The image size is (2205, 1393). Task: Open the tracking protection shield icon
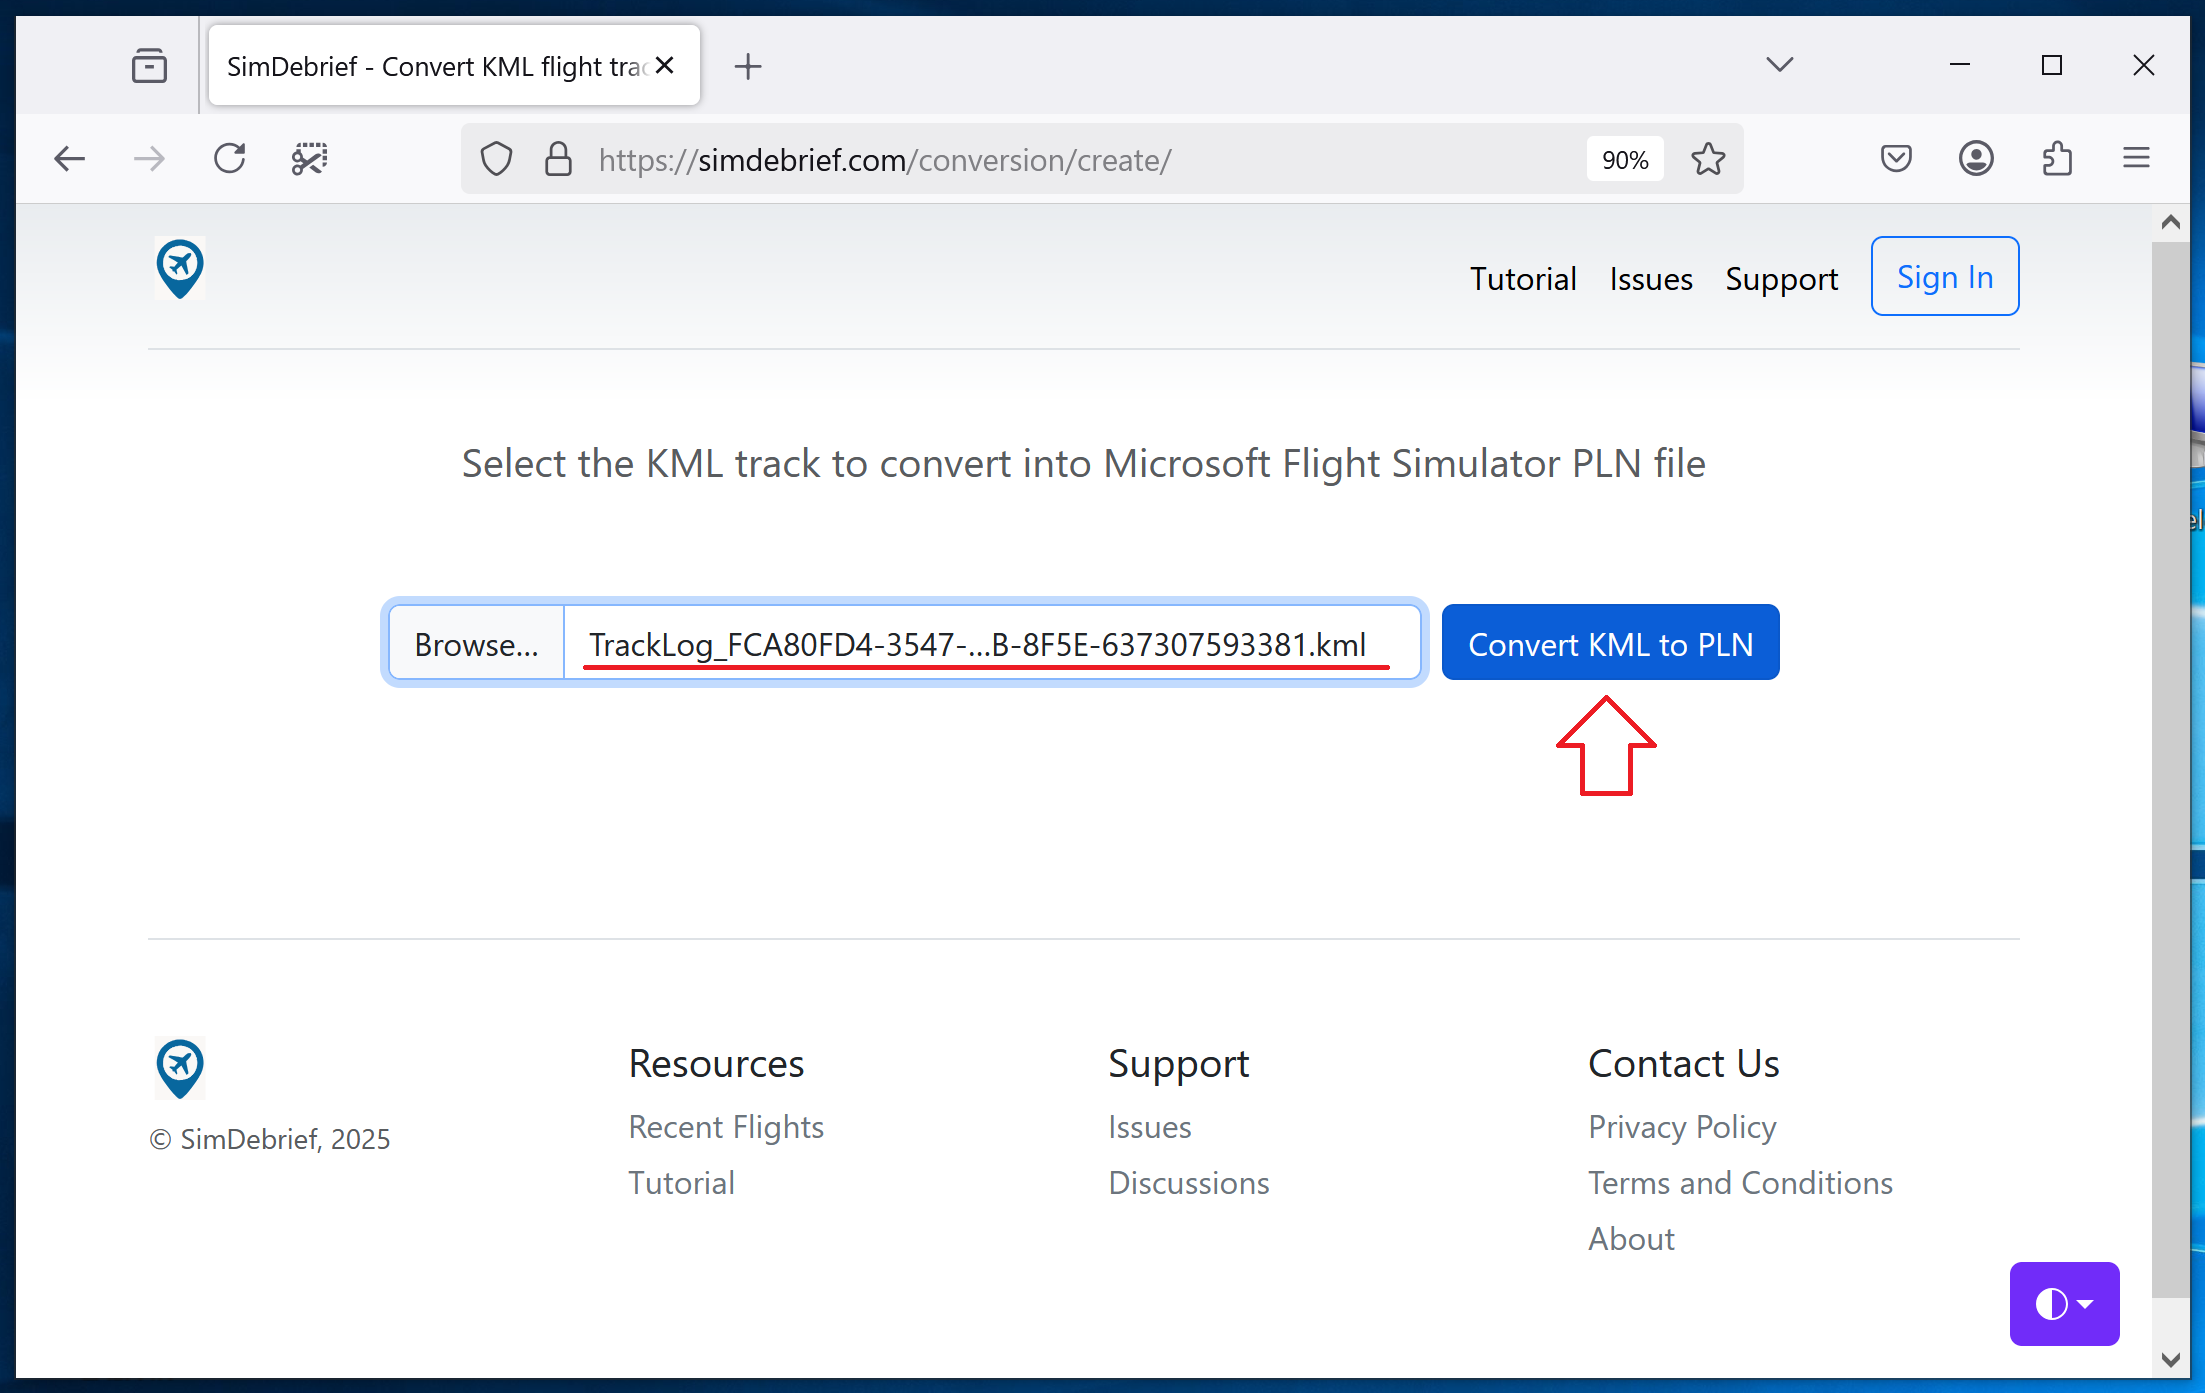click(496, 159)
